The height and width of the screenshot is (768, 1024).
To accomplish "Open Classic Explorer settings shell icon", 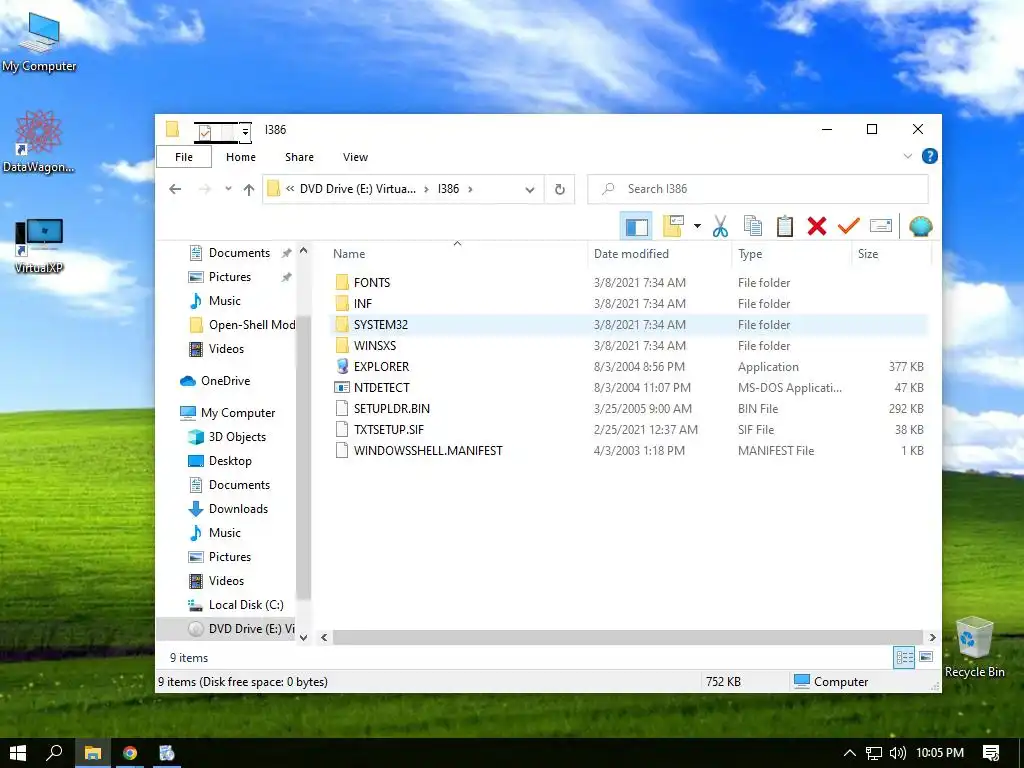I will coord(920,227).
